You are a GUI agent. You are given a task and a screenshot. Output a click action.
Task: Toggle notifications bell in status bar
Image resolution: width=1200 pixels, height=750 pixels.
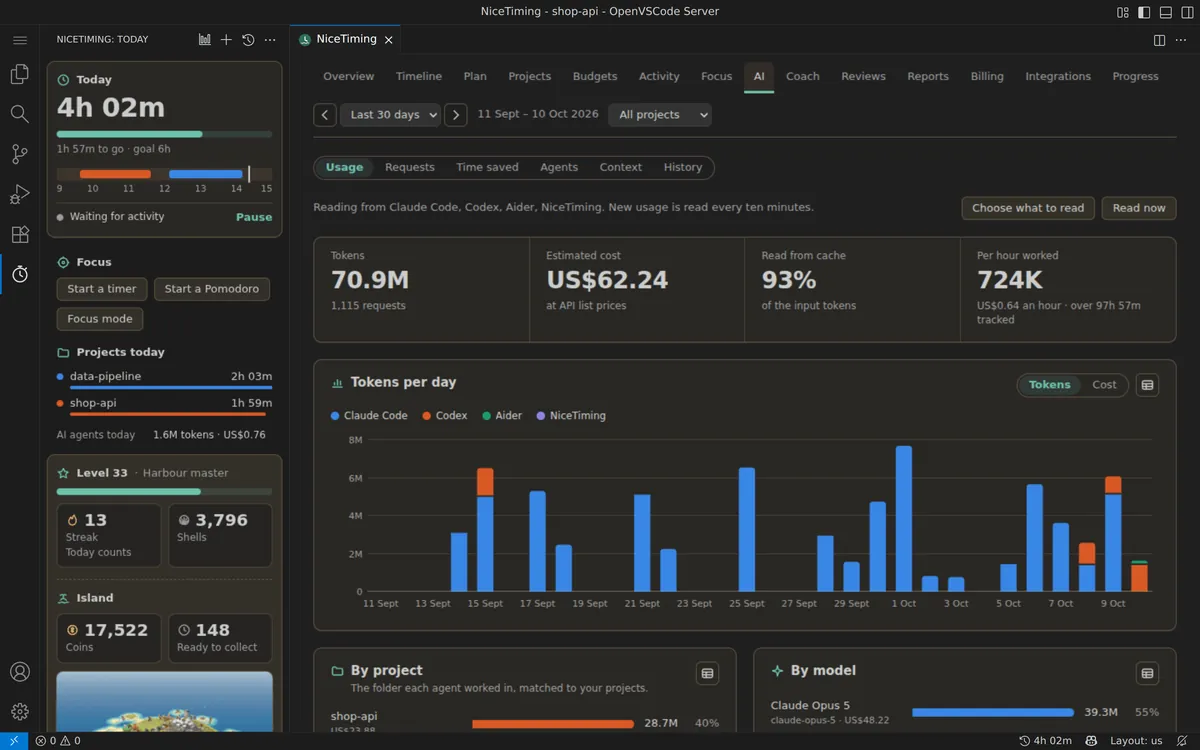(x=1182, y=741)
